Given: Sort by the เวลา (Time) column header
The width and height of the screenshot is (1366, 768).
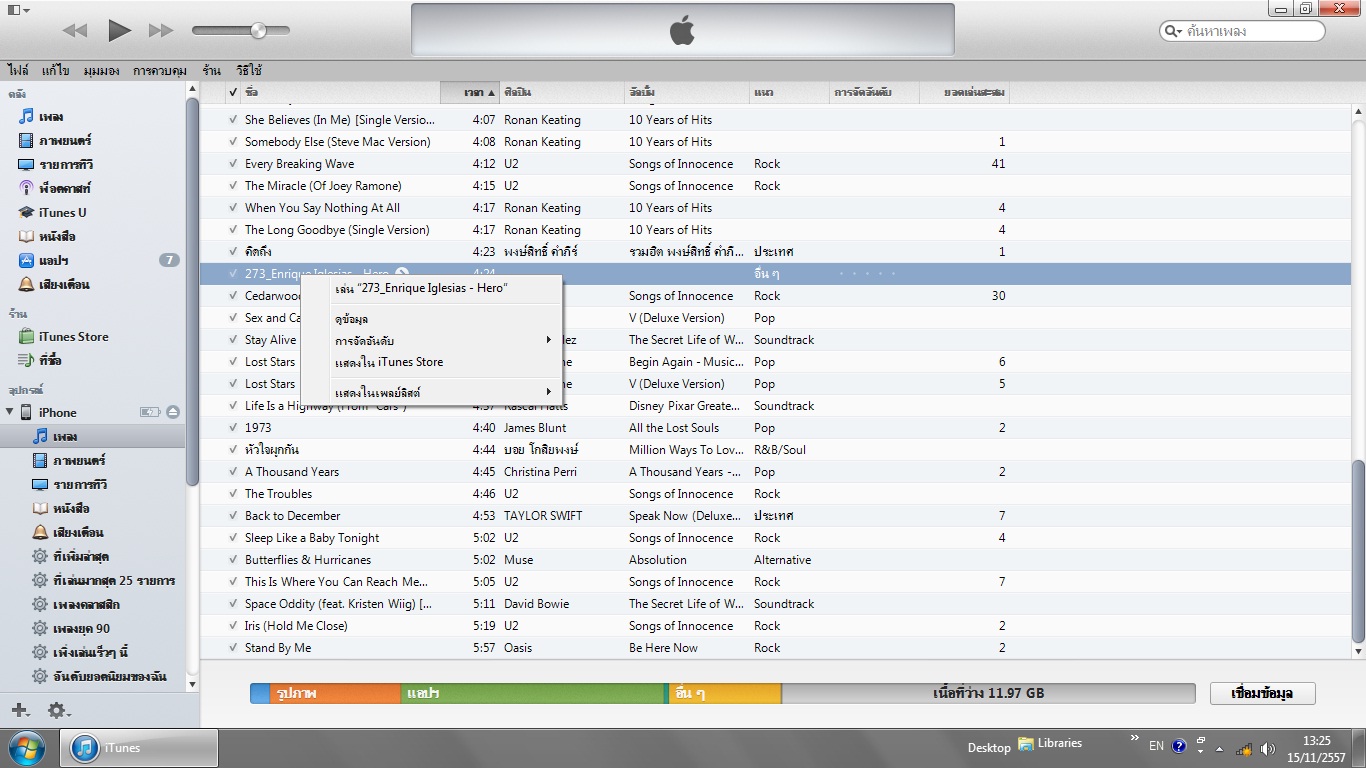Looking at the screenshot, I should tap(470, 92).
